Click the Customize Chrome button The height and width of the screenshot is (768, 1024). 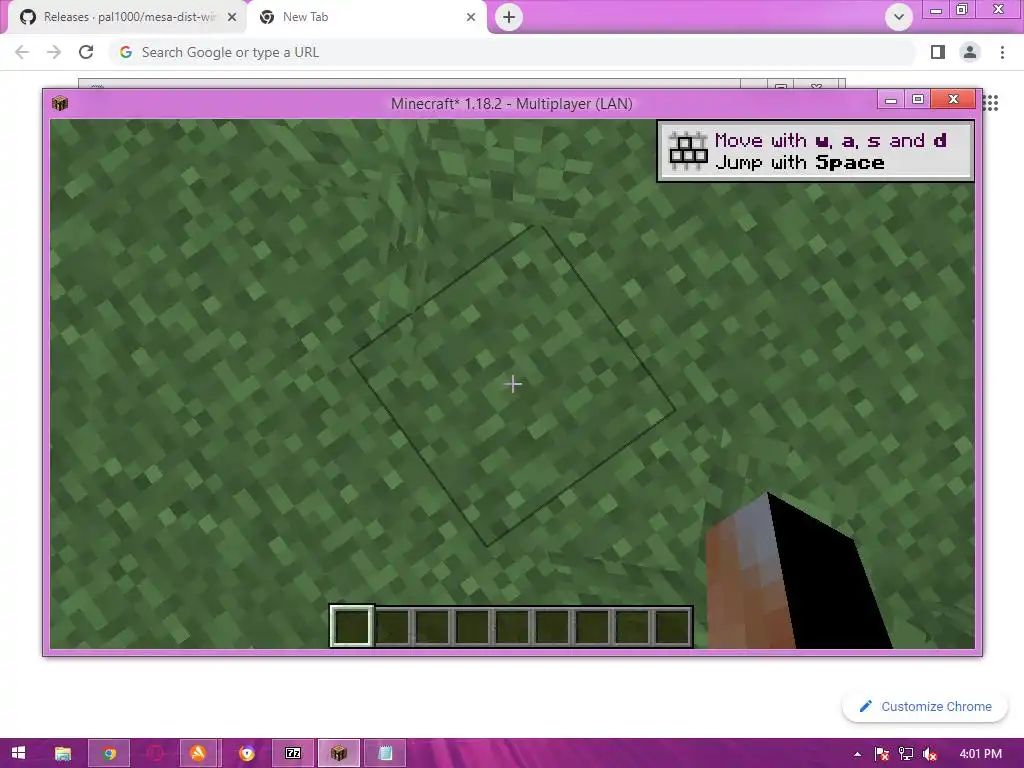[925, 707]
